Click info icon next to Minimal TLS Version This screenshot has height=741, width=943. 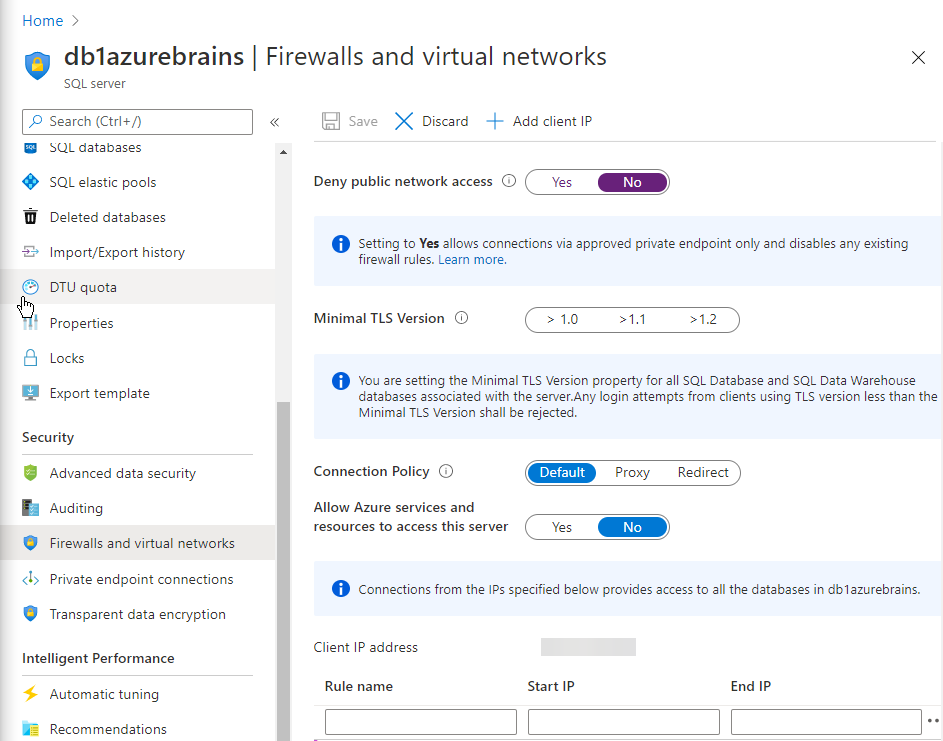coord(461,318)
